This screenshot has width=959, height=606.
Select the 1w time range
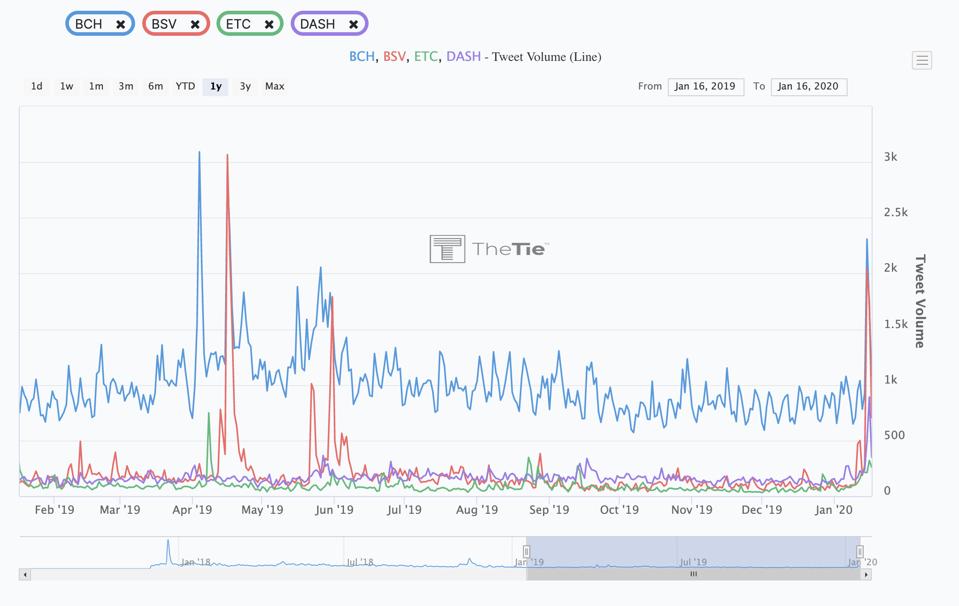[67, 86]
